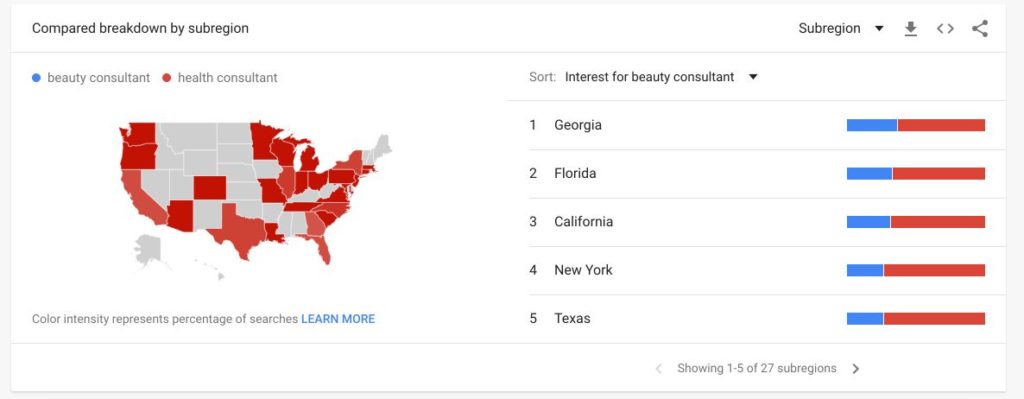The width and height of the screenshot is (1024, 399).
Task: Click the Subregion dropdown arrow
Action: point(879,29)
